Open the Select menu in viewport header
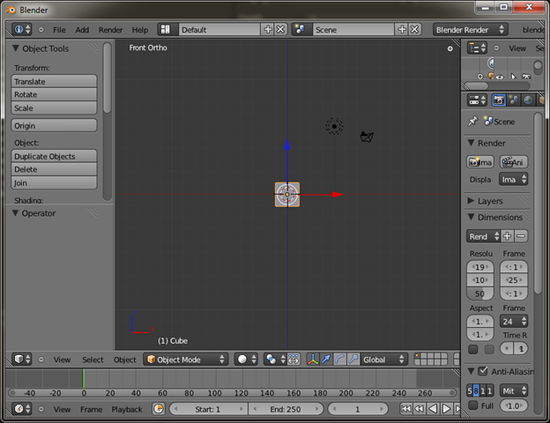 pyautogui.click(x=93, y=360)
